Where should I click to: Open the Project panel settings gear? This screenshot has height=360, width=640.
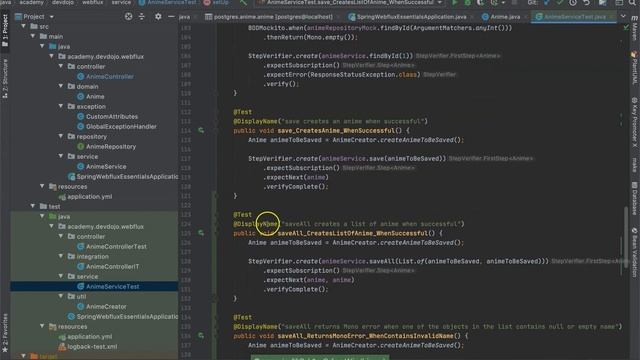[x=158, y=16]
